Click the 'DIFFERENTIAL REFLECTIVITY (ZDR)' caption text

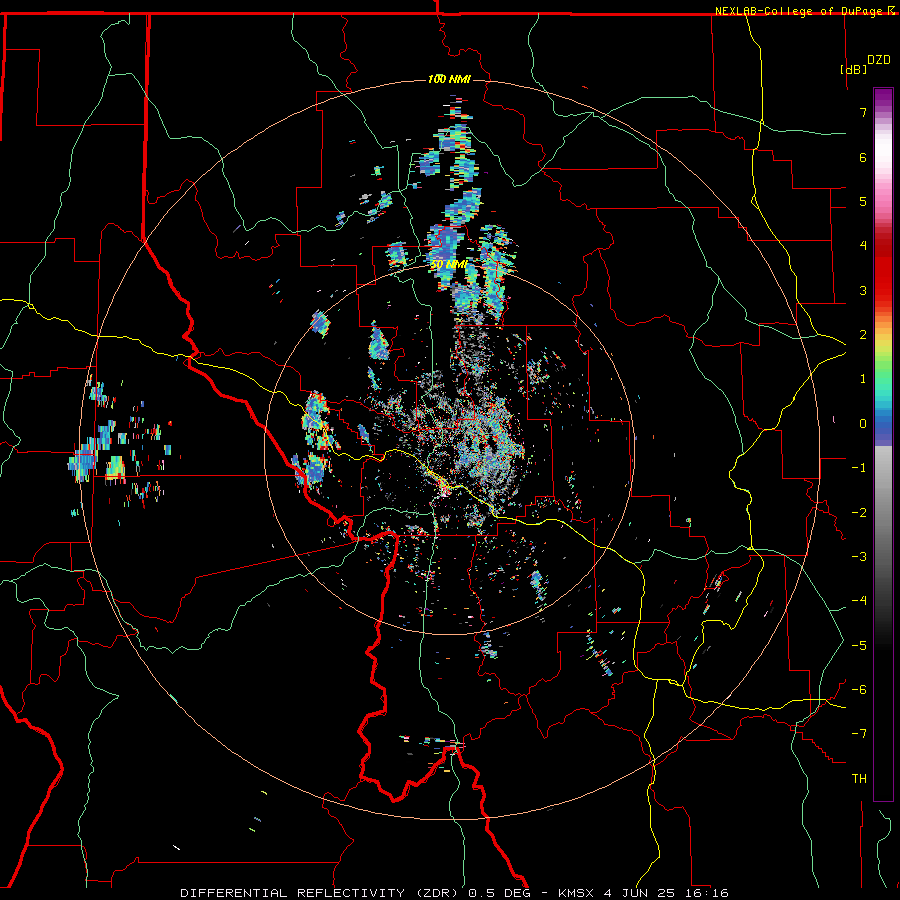(x=321, y=893)
